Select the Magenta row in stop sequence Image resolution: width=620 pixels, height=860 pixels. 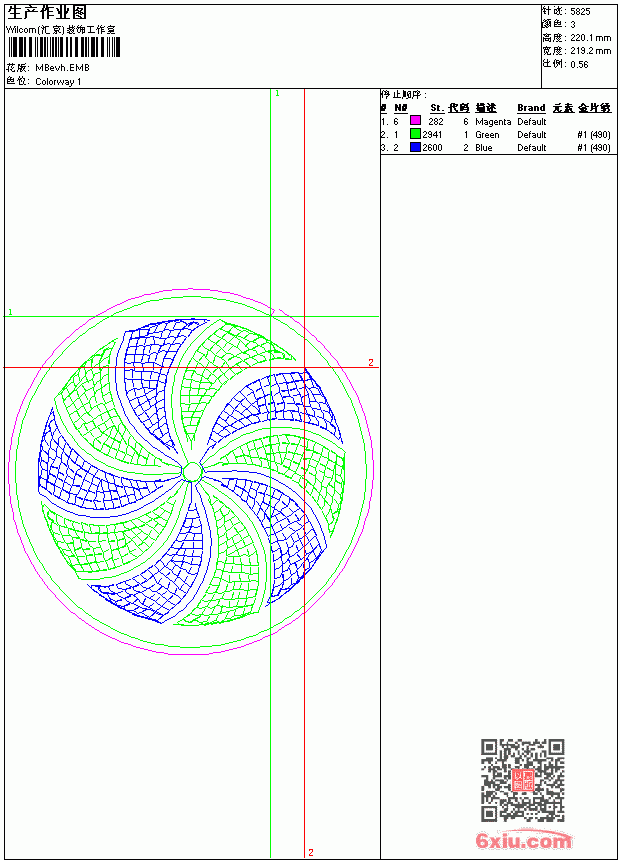pyautogui.click(x=496, y=121)
